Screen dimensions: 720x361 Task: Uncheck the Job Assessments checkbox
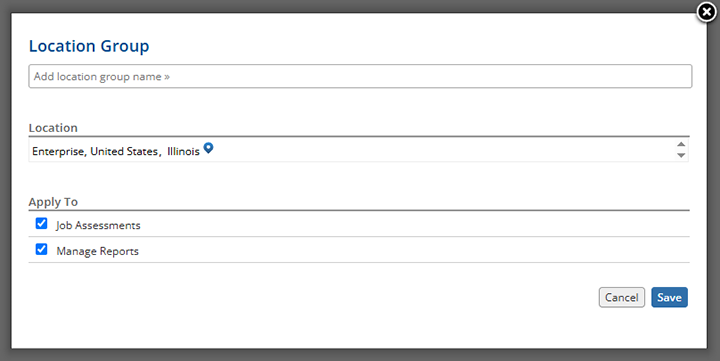[41, 224]
